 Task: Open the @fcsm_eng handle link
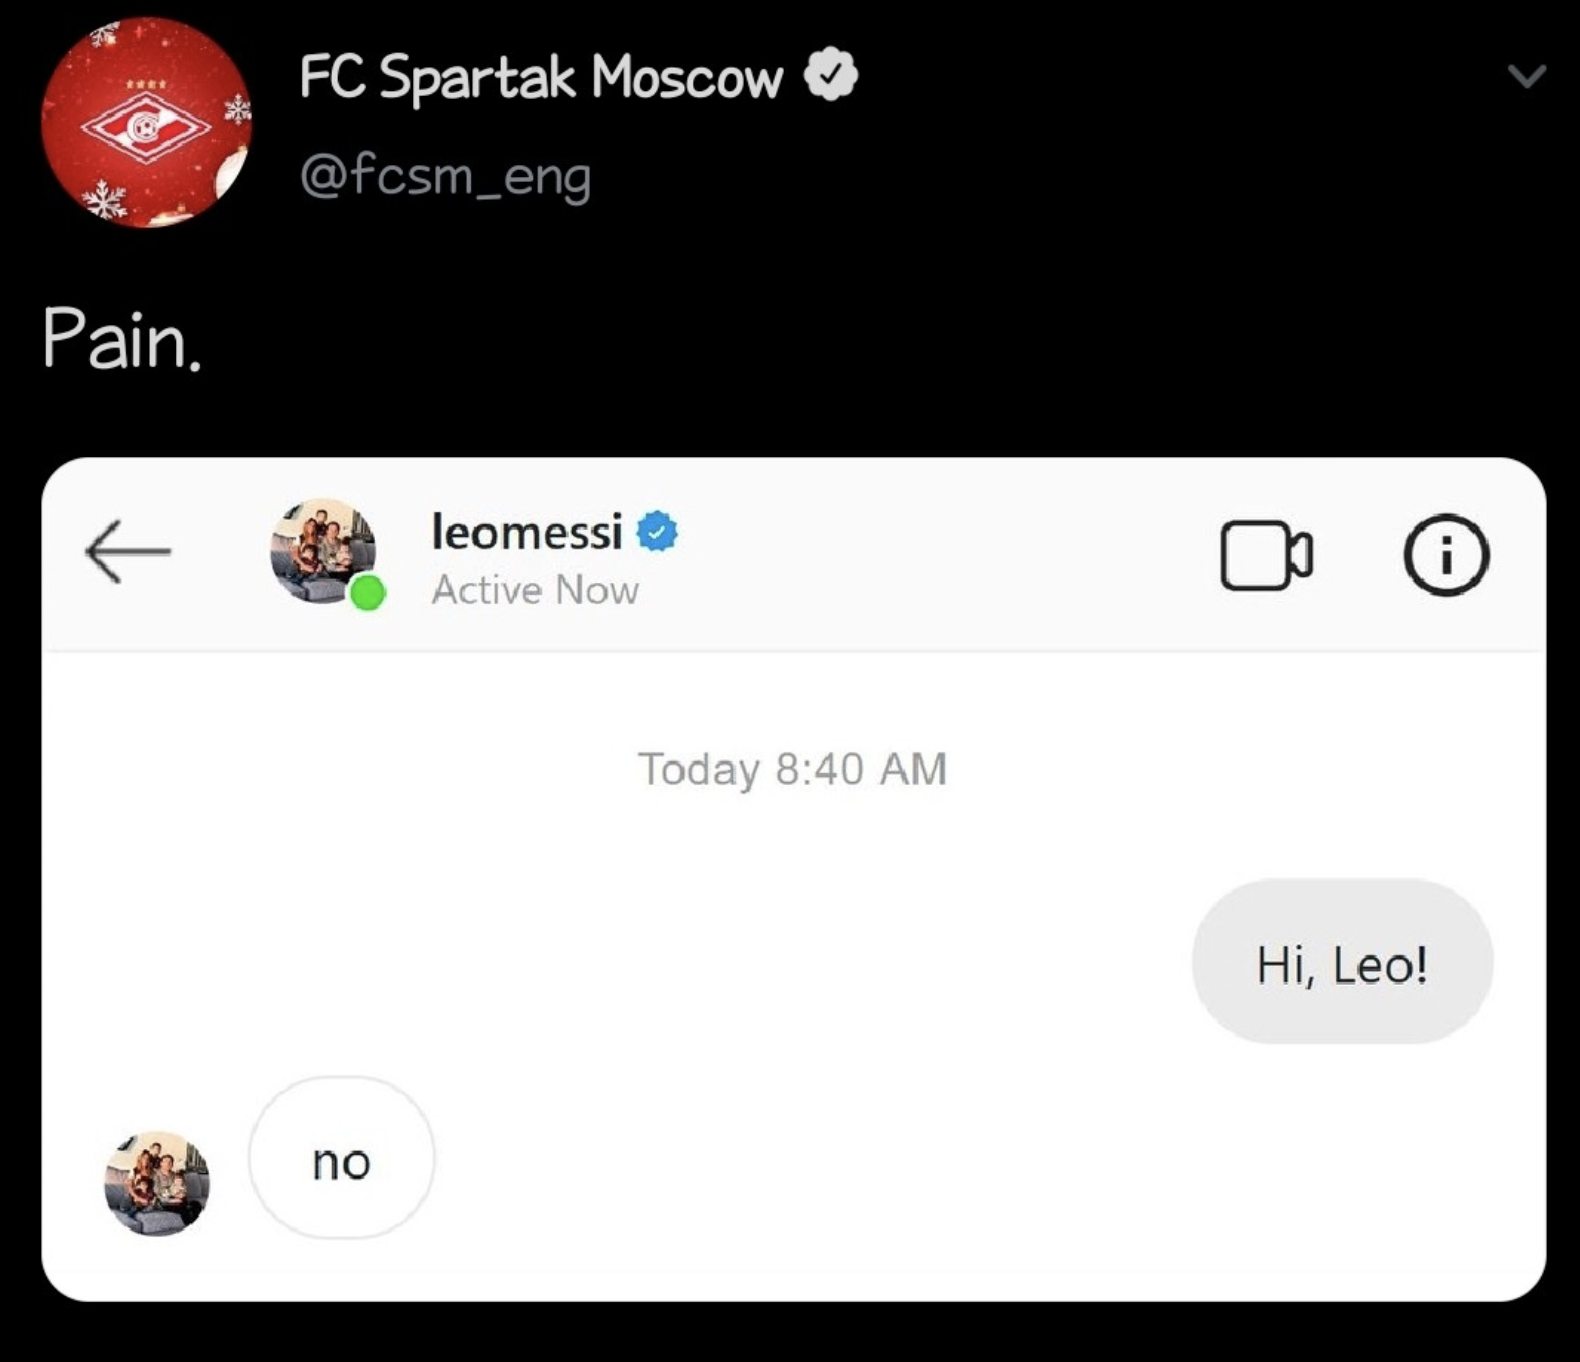445,176
